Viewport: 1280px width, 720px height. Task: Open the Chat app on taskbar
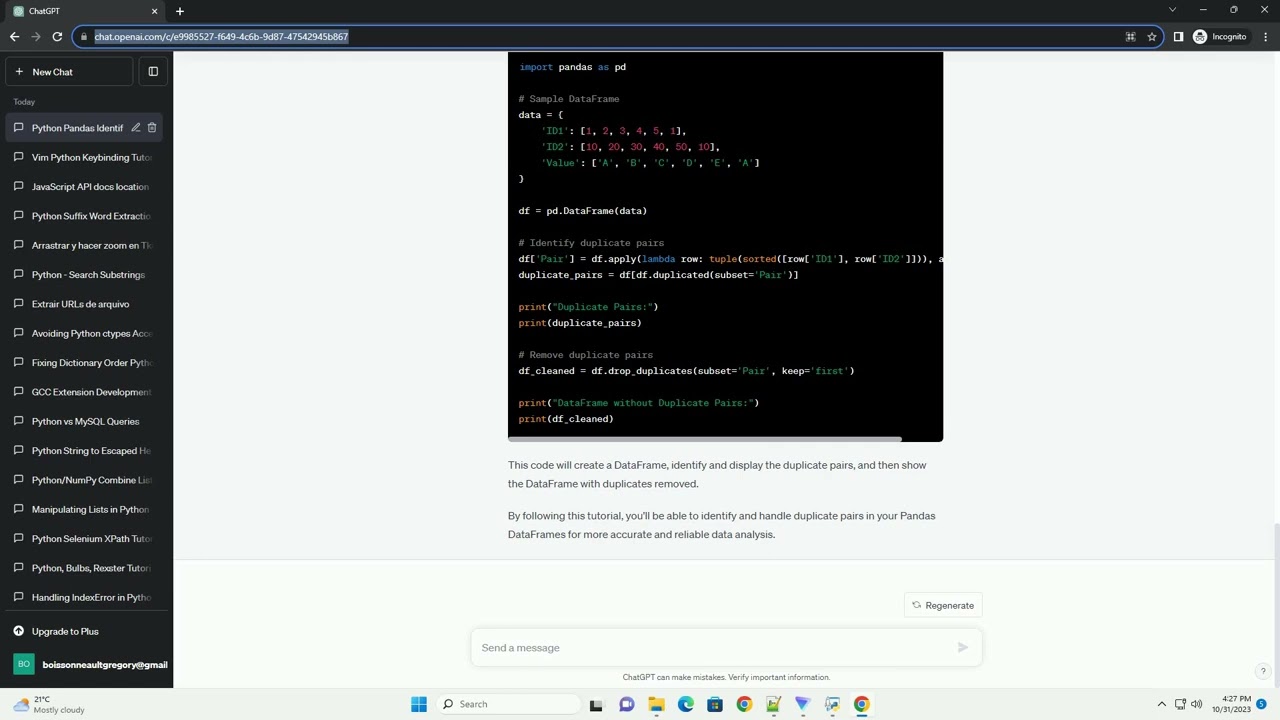(626, 704)
